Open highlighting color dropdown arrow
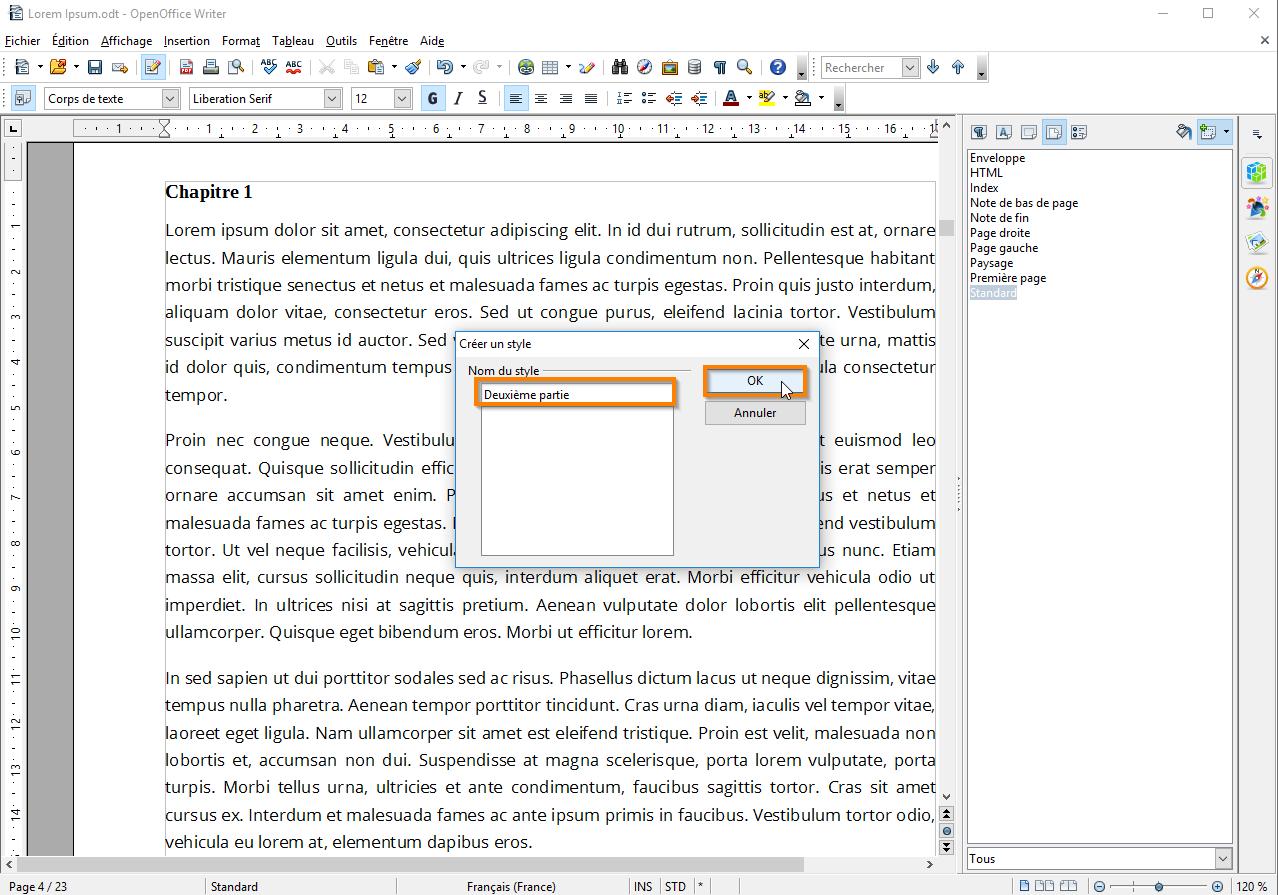This screenshot has width=1278, height=895. (785, 98)
